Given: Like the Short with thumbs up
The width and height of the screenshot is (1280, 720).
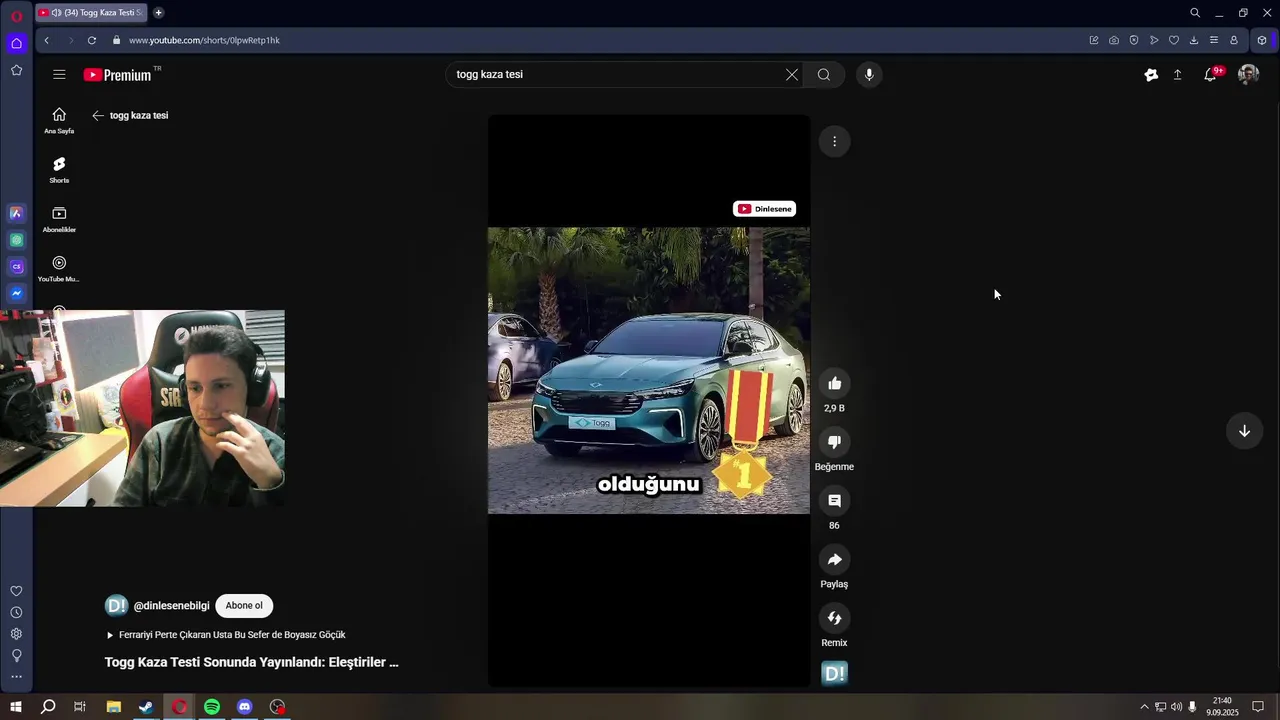Looking at the screenshot, I should (x=834, y=383).
